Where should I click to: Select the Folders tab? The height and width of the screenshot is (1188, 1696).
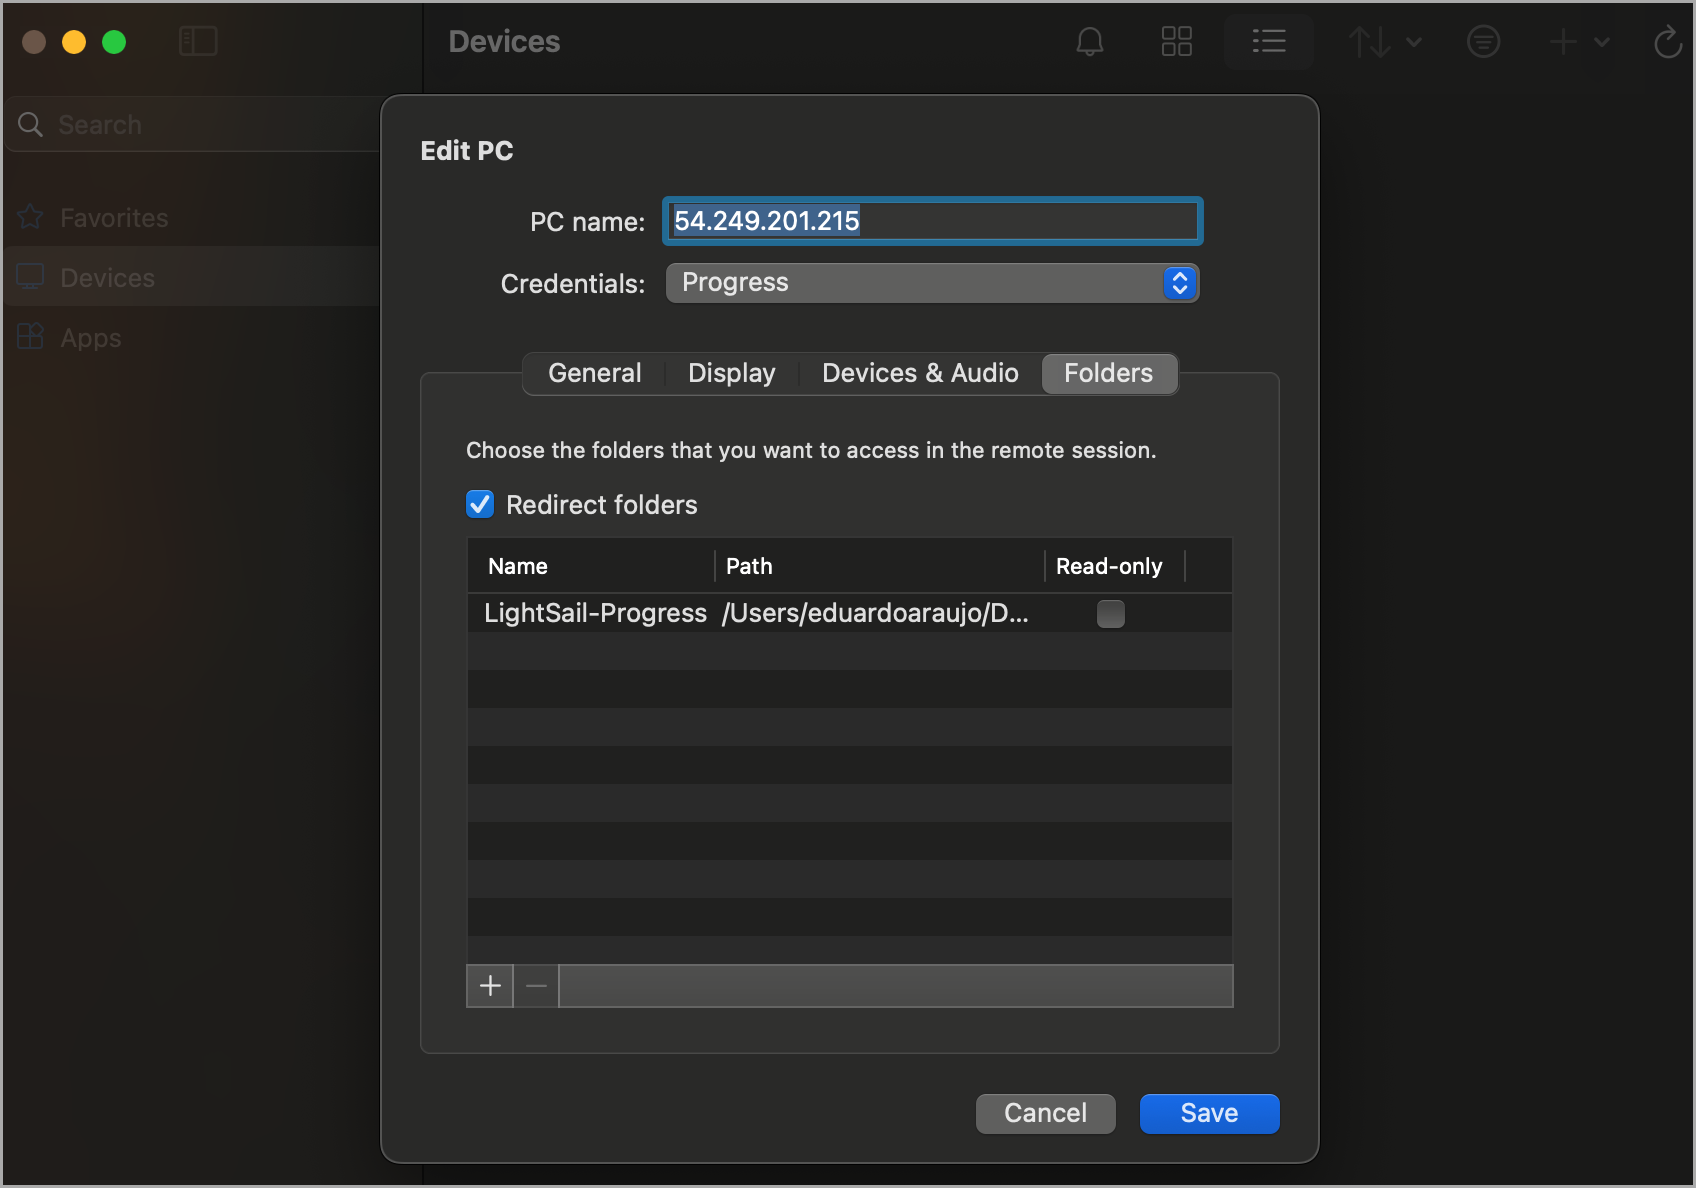pyautogui.click(x=1109, y=373)
